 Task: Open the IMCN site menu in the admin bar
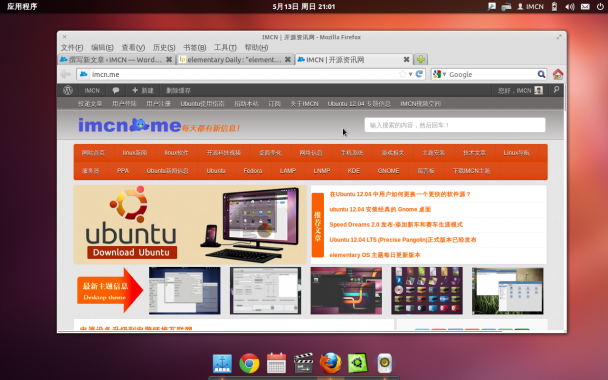coord(92,90)
